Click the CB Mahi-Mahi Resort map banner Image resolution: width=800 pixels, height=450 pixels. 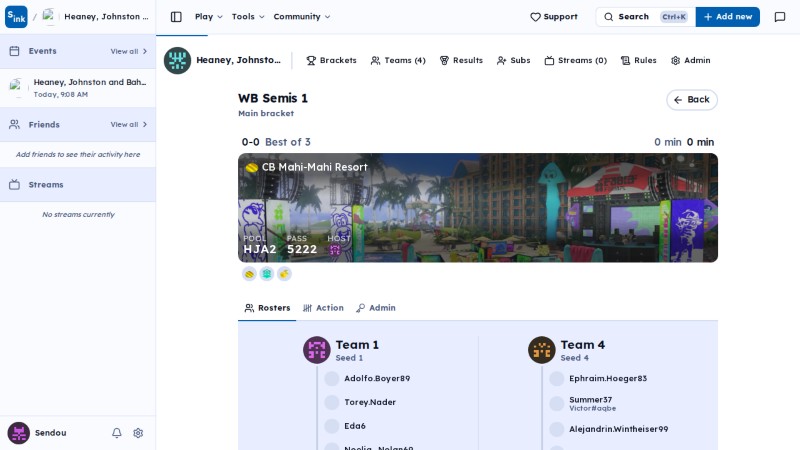478,208
